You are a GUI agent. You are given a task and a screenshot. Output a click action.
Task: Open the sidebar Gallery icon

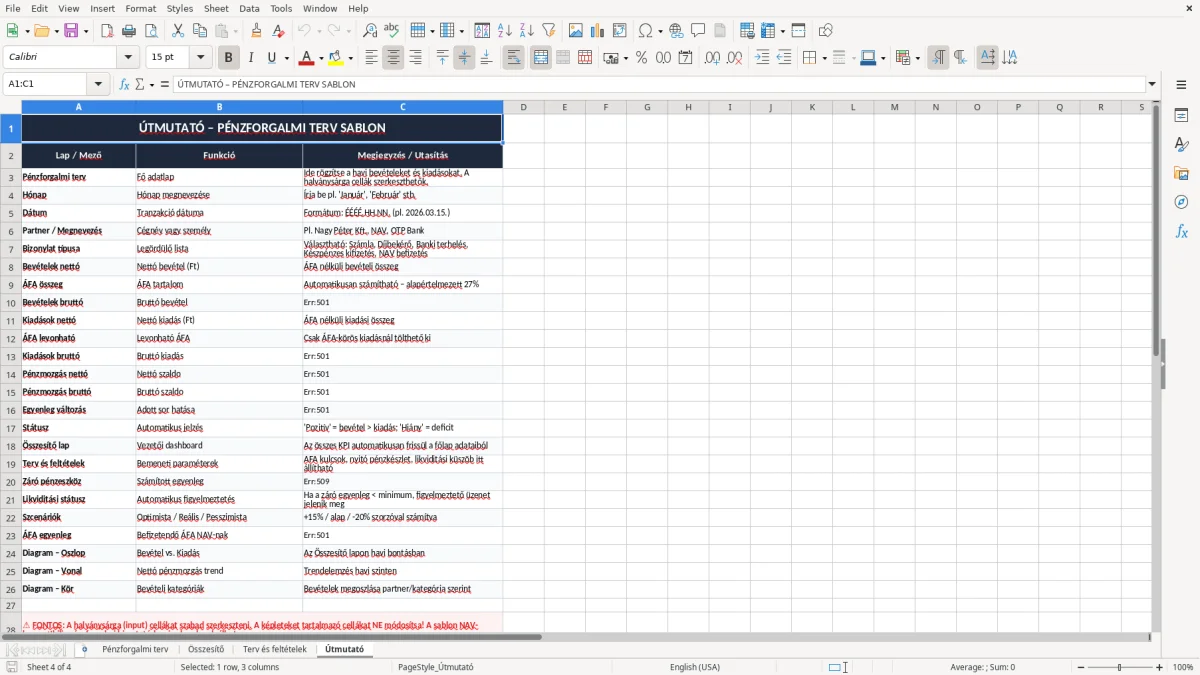click(1181, 173)
